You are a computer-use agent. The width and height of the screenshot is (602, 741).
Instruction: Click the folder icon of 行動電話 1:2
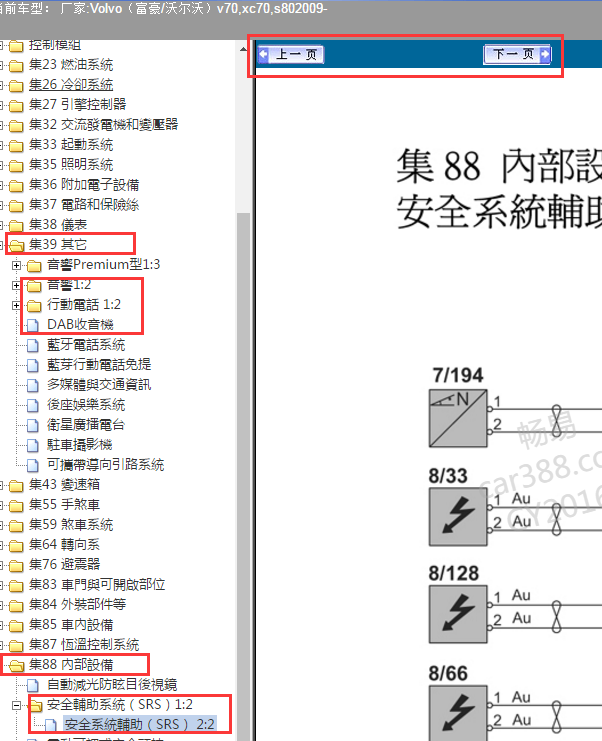click(34, 306)
